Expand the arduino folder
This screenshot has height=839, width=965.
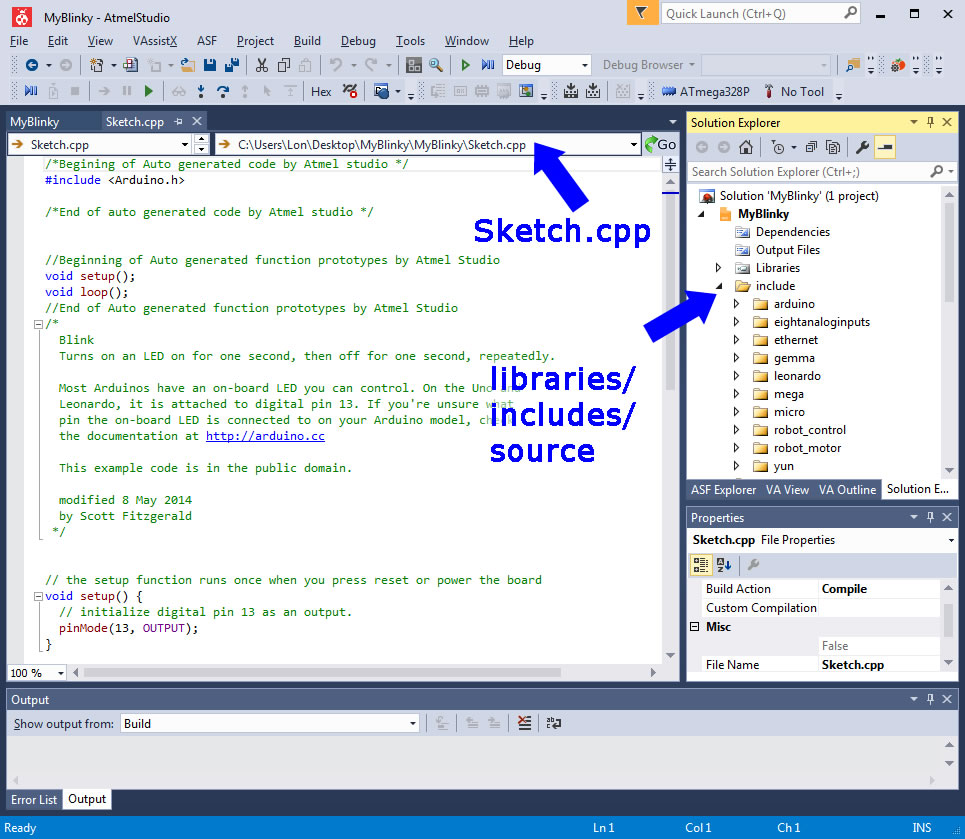coord(737,304)
